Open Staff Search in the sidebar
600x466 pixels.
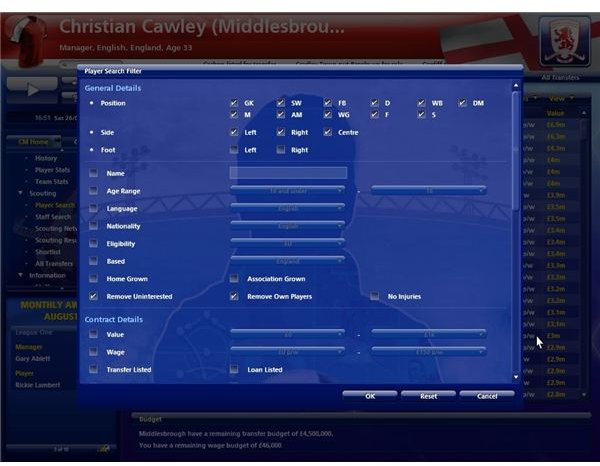click(53, 217)
